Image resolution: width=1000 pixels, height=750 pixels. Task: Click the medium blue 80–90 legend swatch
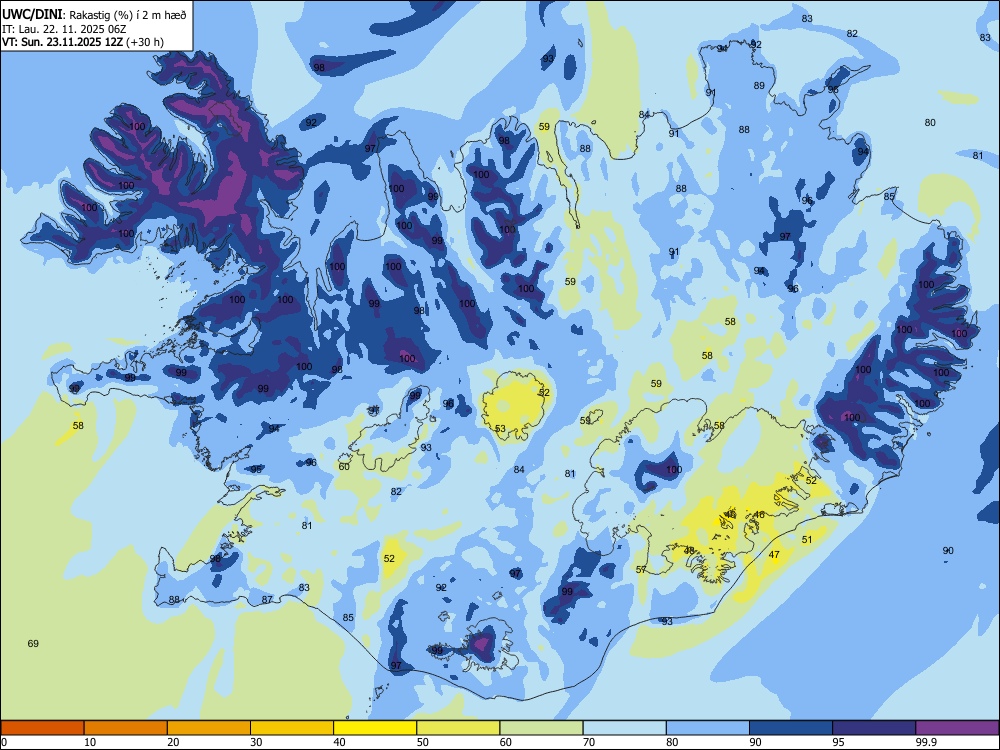708,728
